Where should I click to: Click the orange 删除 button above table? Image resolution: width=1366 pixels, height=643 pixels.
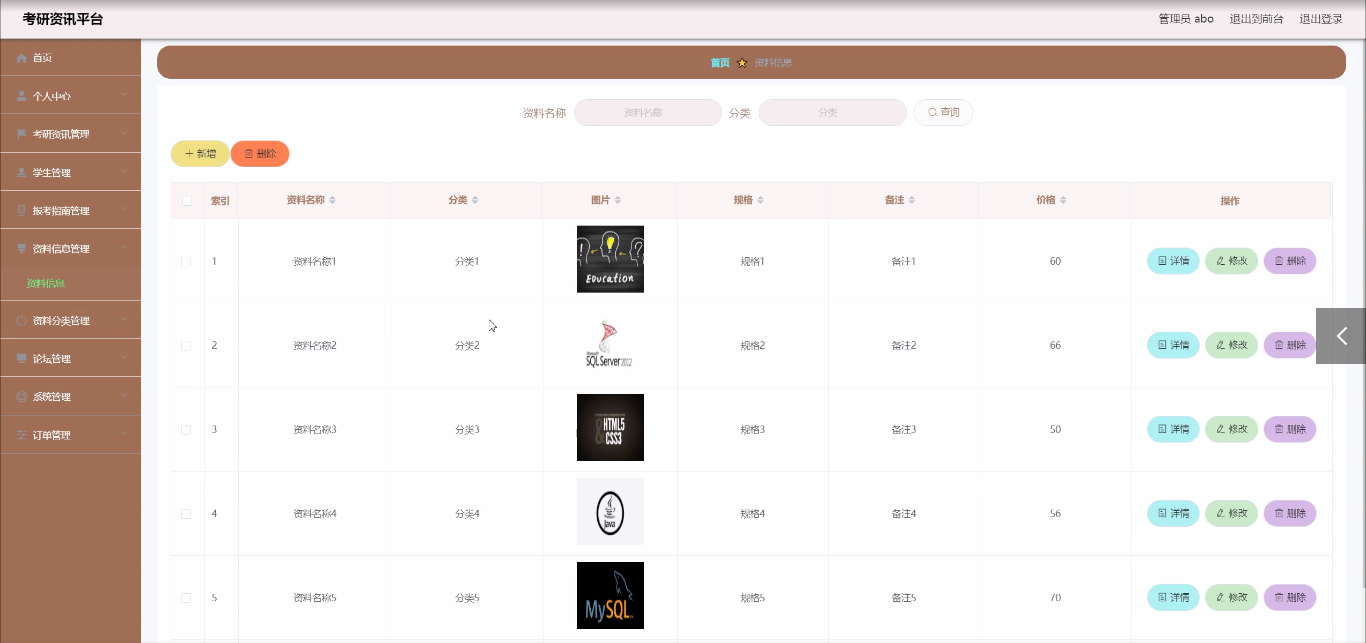260,154
